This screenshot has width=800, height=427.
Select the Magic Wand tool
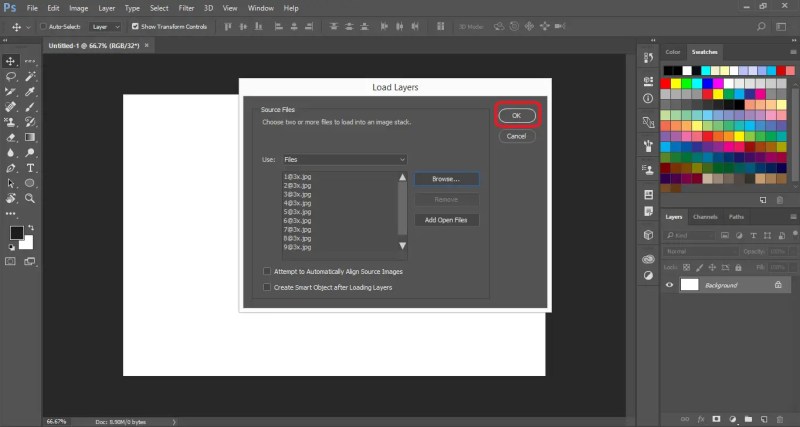point(30,77)
